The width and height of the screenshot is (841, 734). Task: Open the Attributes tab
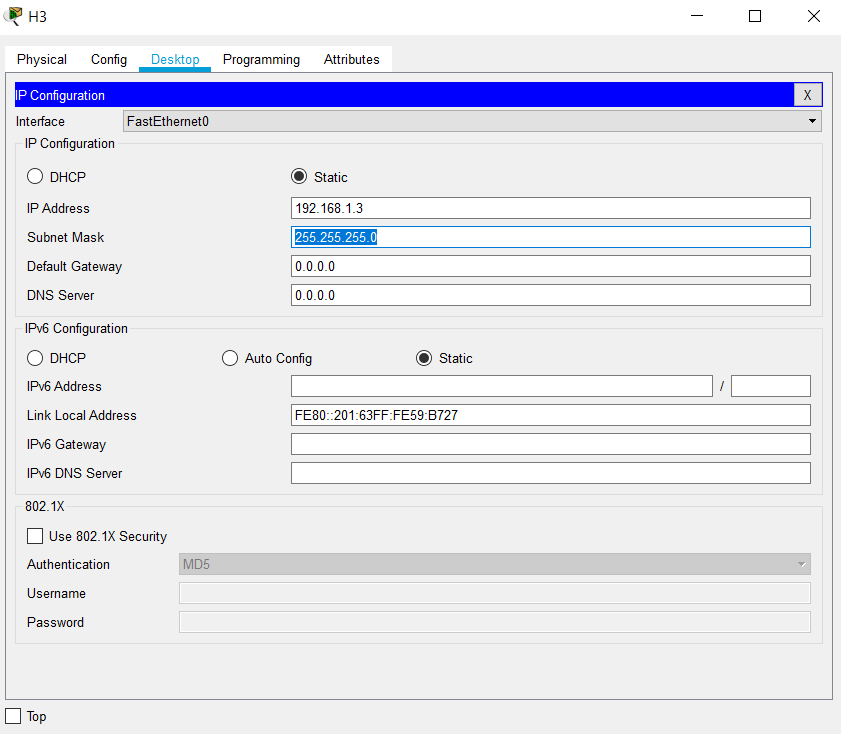(351, 59)
